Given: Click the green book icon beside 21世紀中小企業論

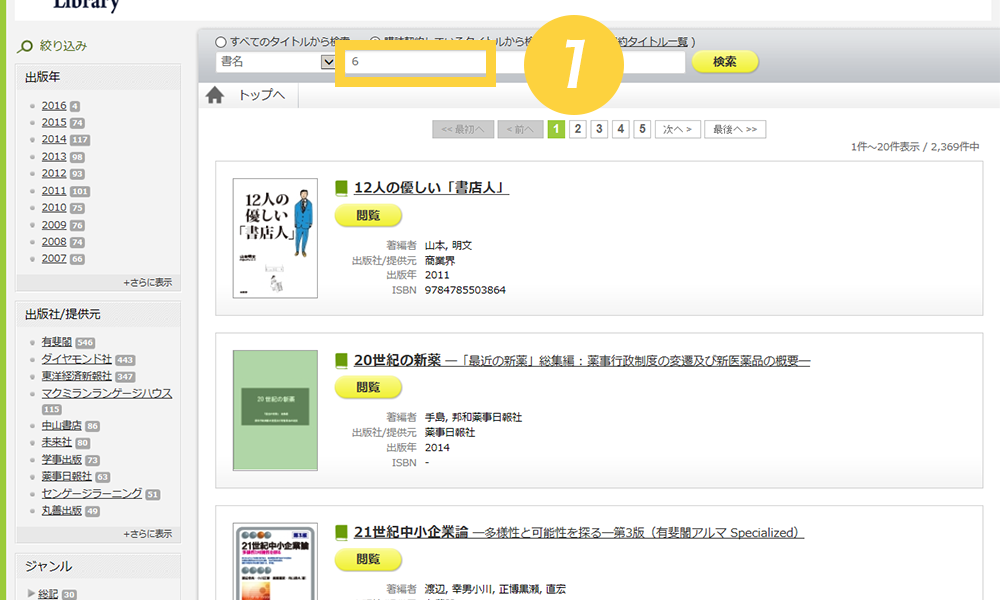Looking at the screenshot, I should (x=341, y=532).
